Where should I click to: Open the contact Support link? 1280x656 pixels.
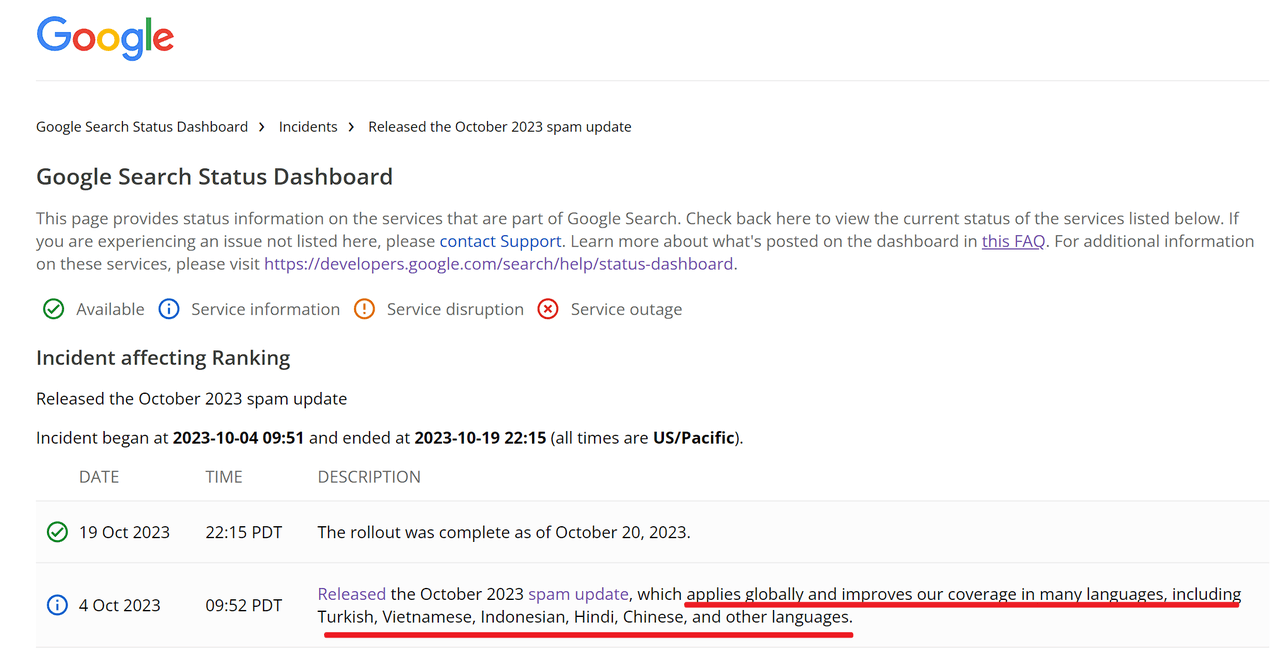click(x=500, y=241)
